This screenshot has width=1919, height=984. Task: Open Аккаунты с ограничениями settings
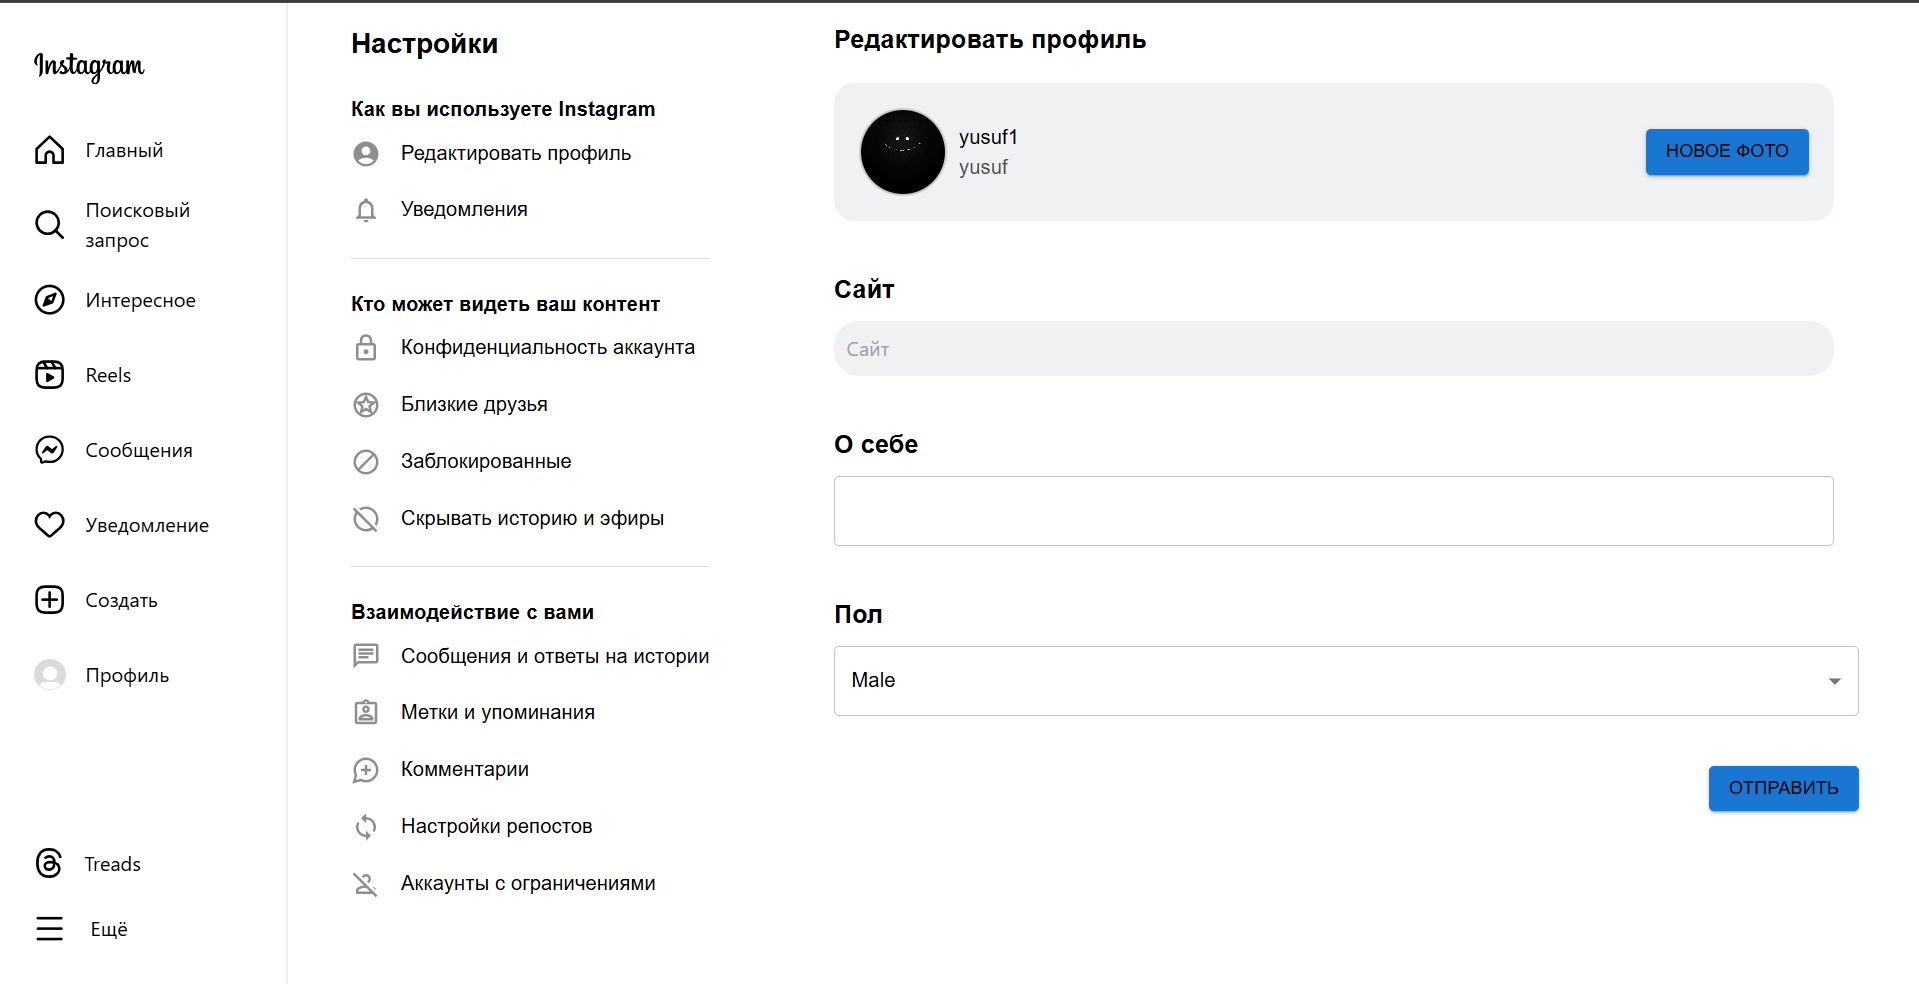(x=528, y=883)
